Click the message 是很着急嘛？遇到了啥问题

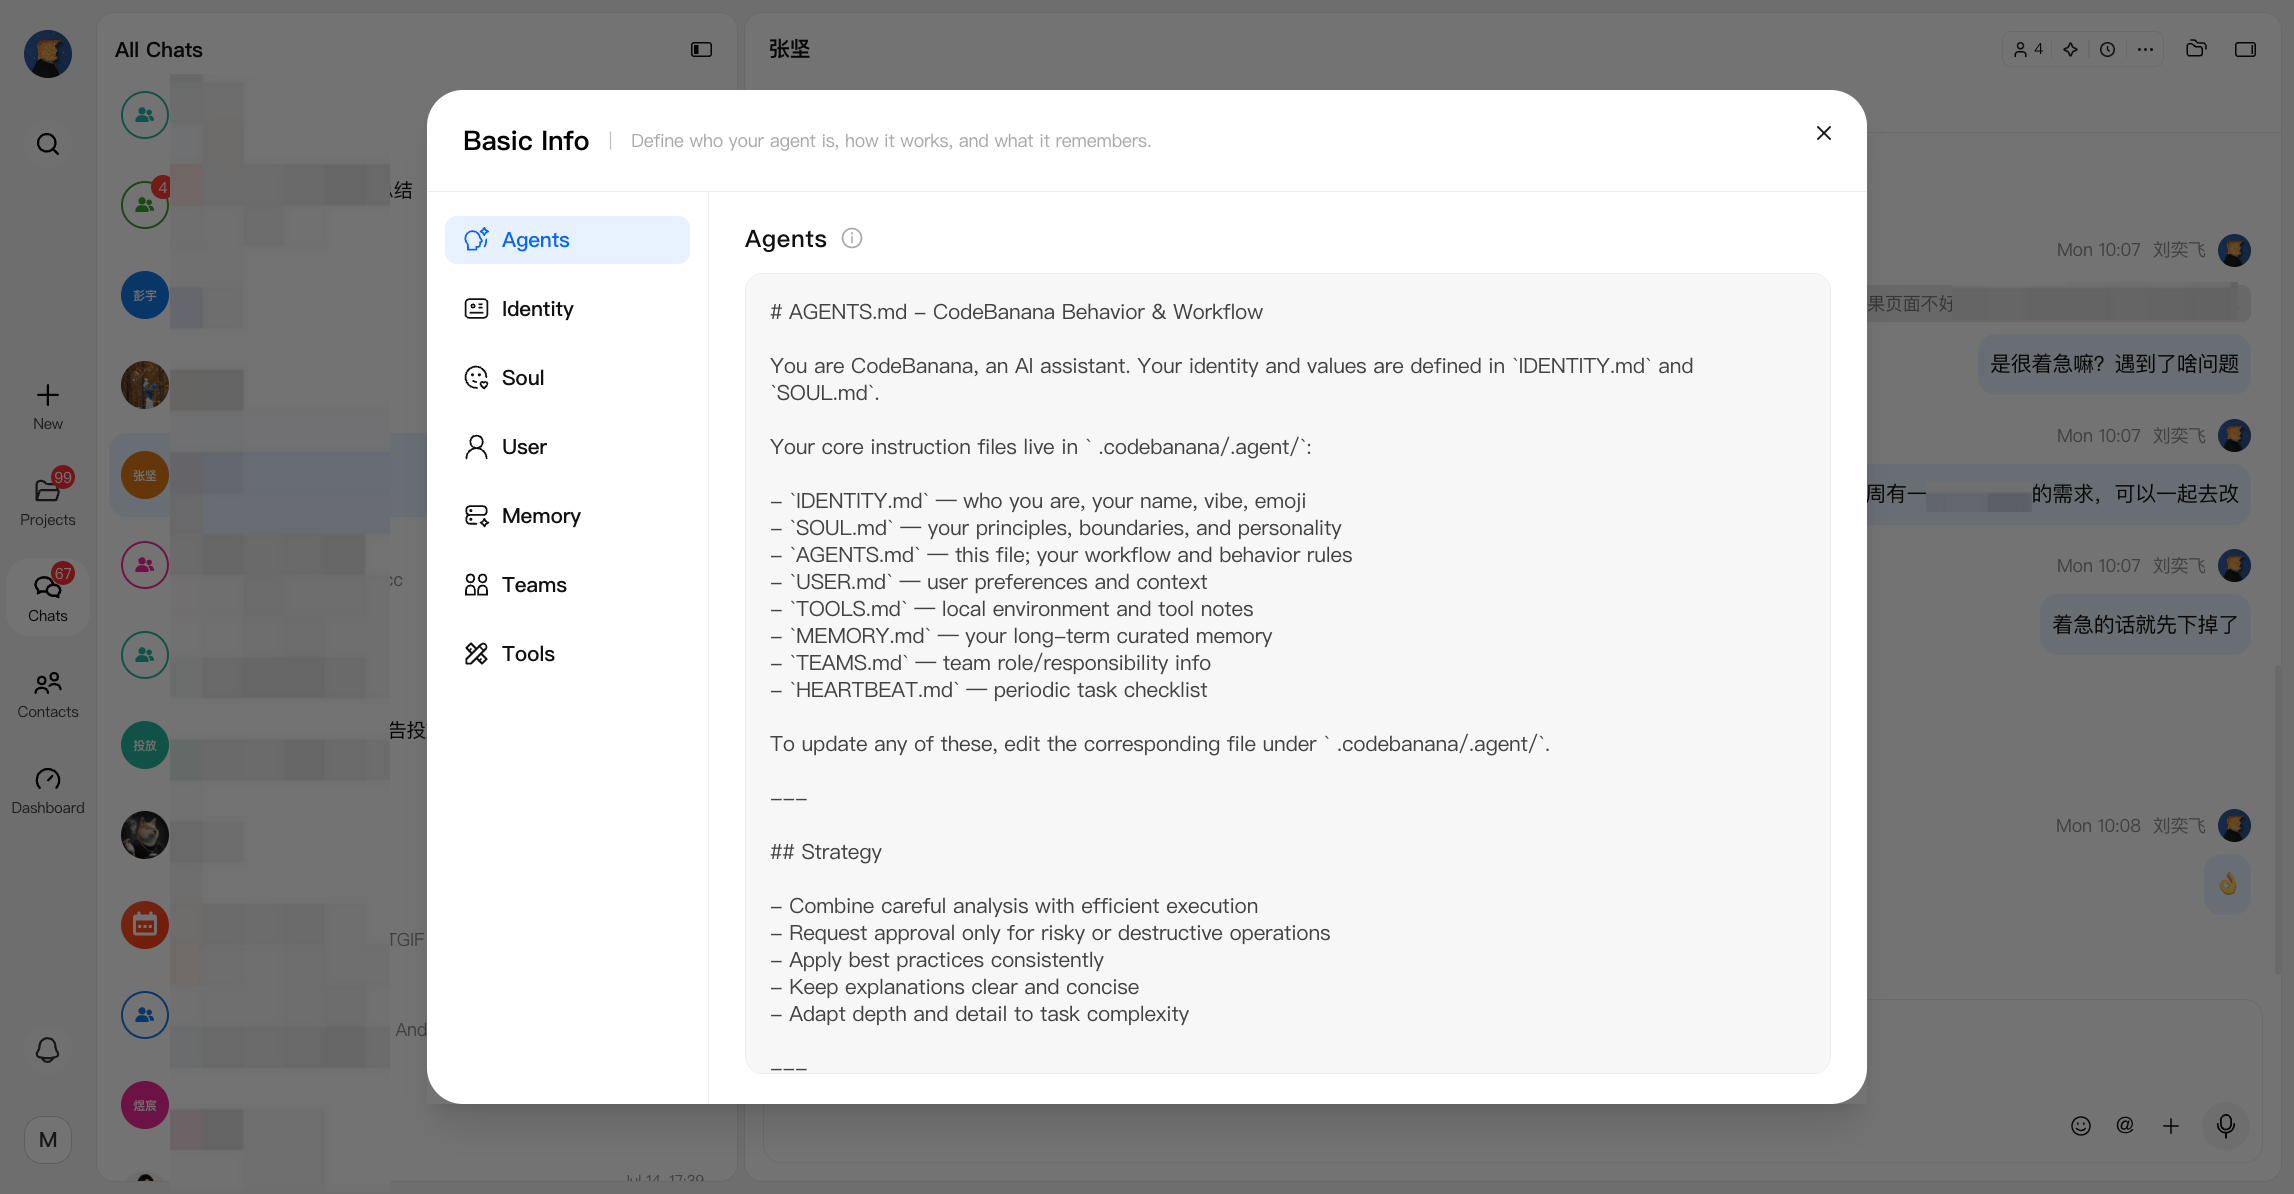point(2114,364)
